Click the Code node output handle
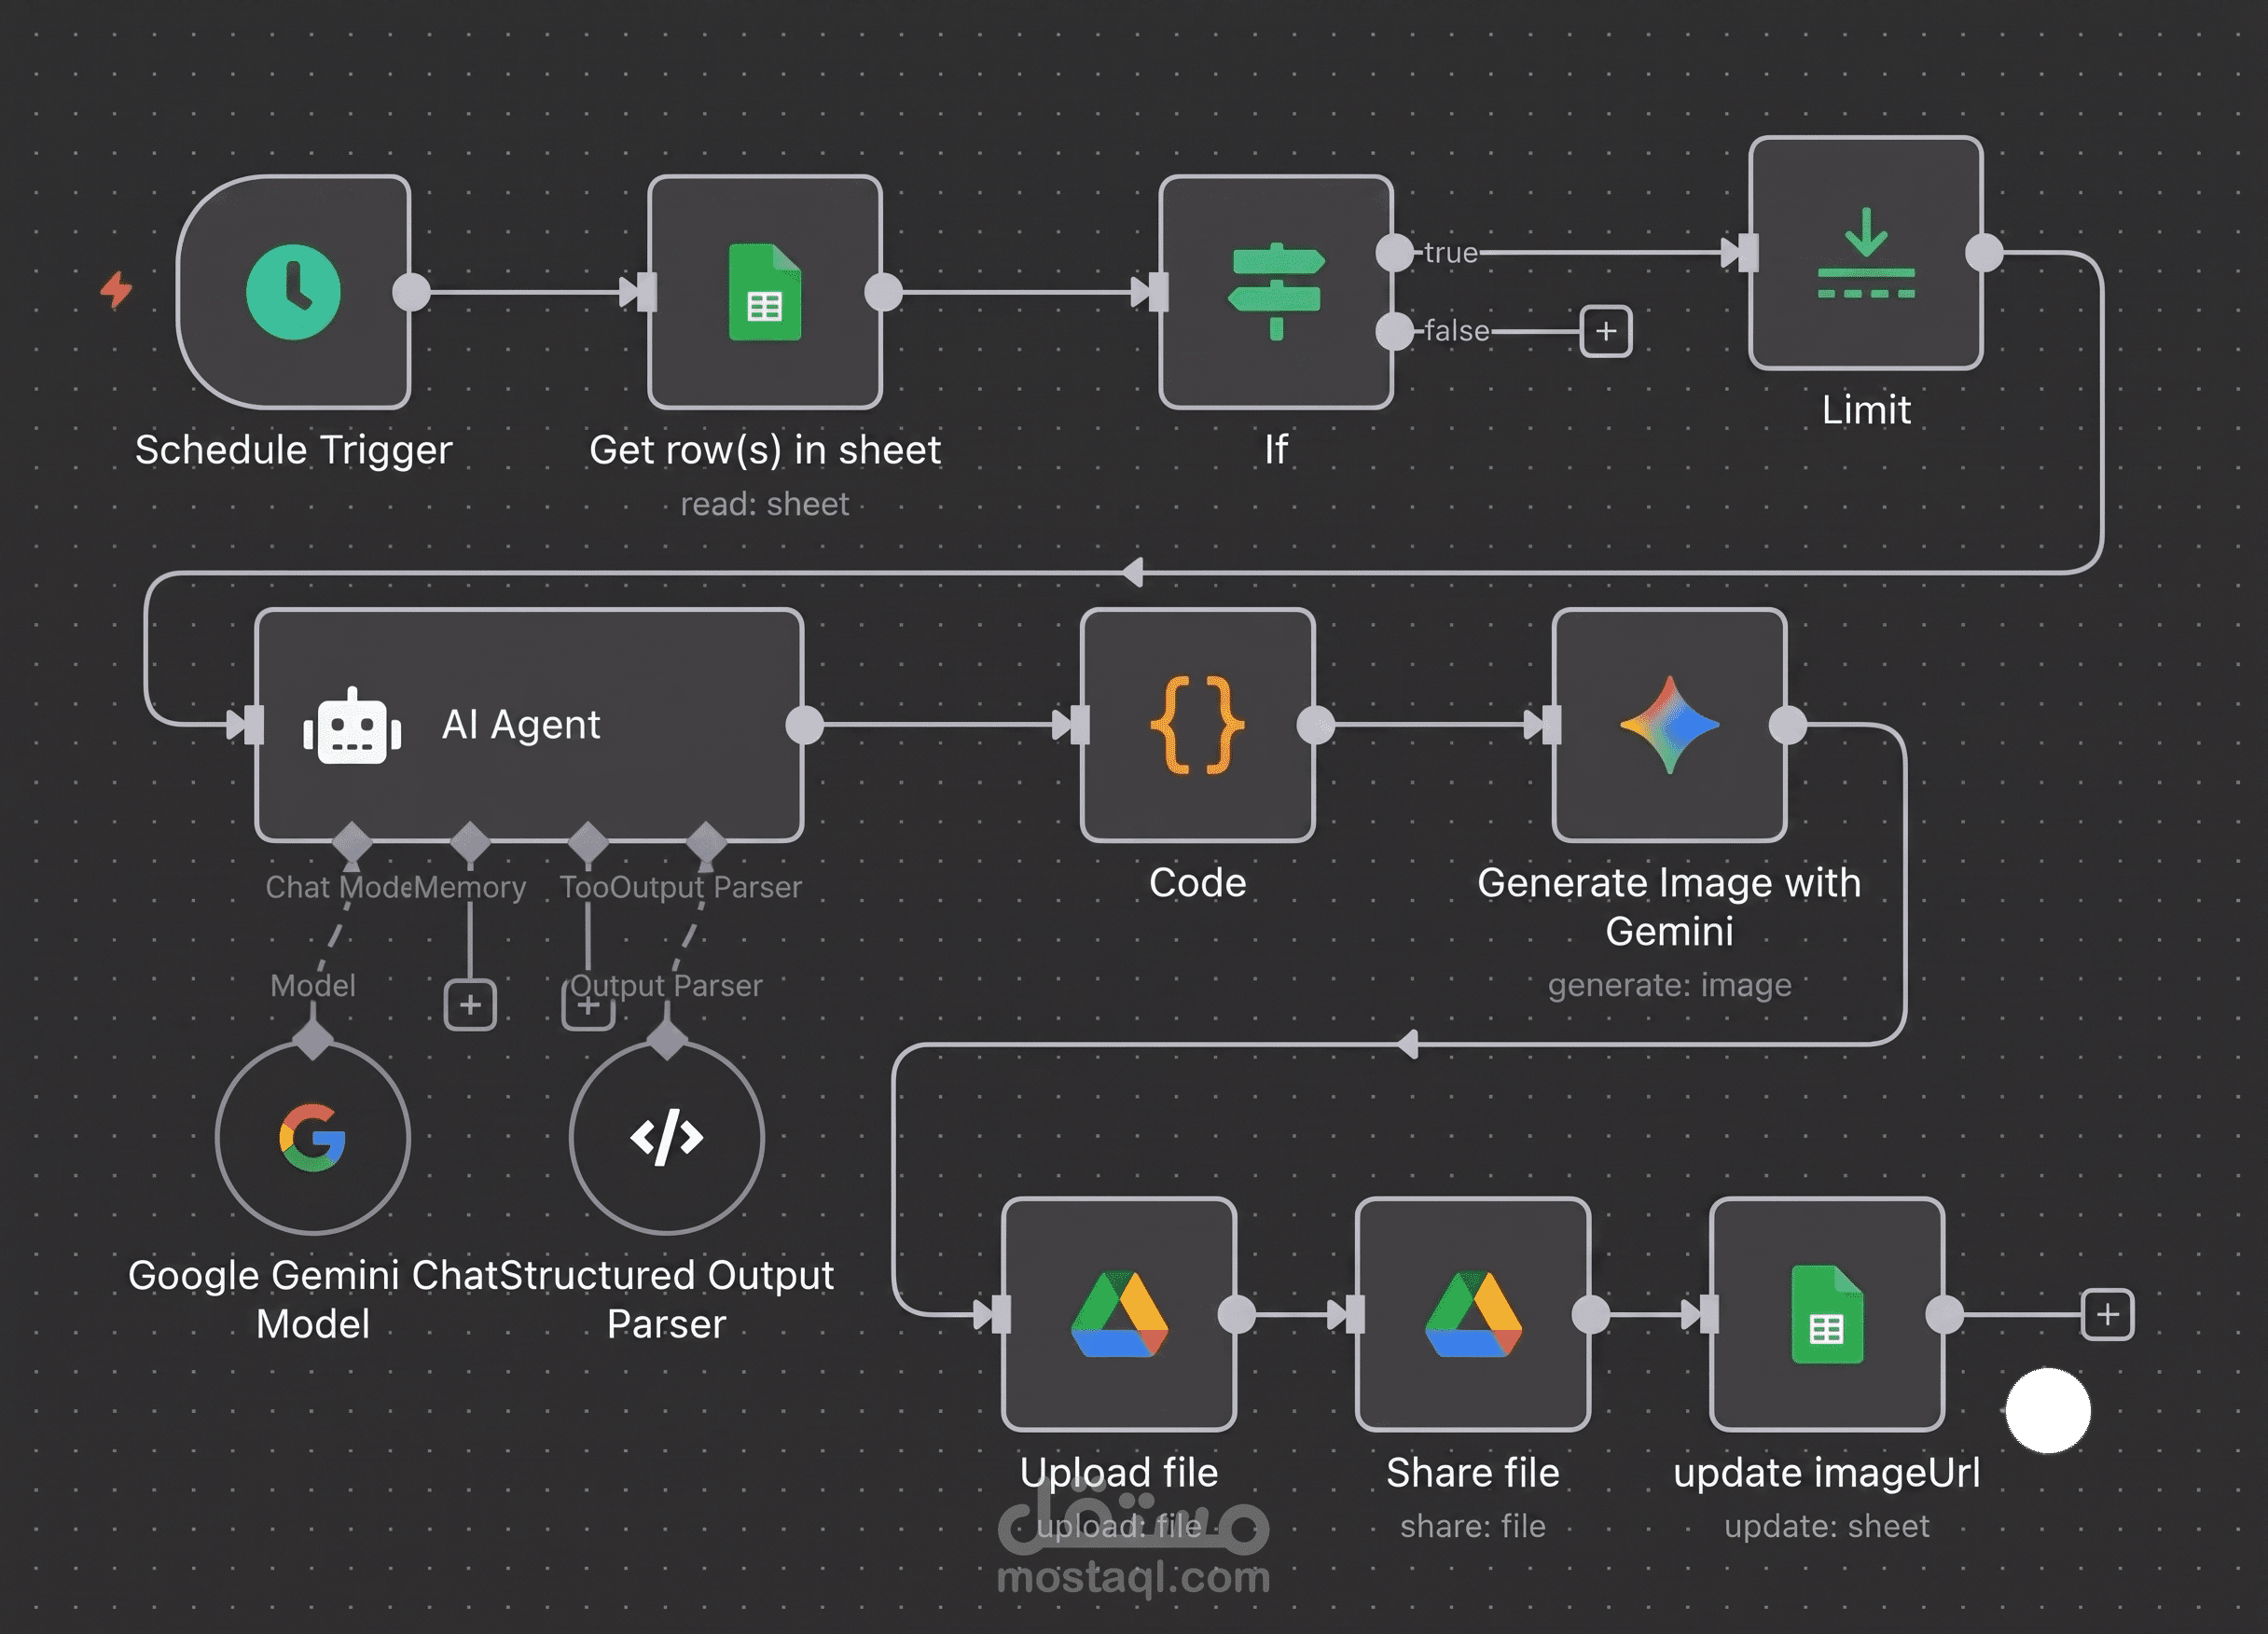Image resolution: width=2268 pixels, height=1634 pixels. 1315,725
